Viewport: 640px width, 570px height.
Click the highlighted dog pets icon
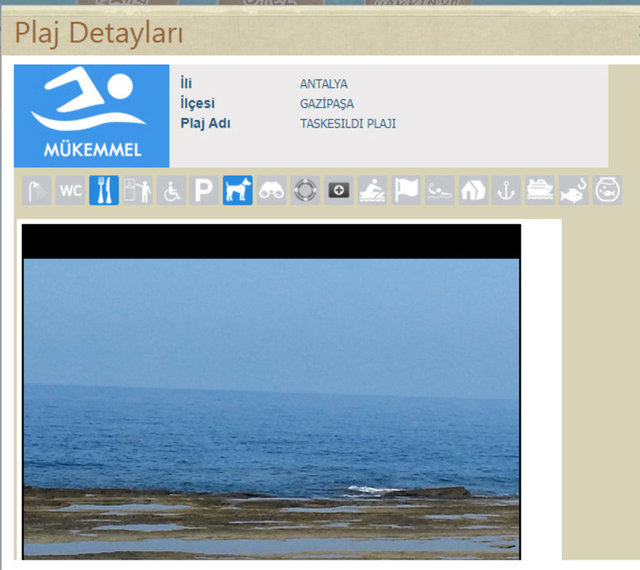coord(238,190)
